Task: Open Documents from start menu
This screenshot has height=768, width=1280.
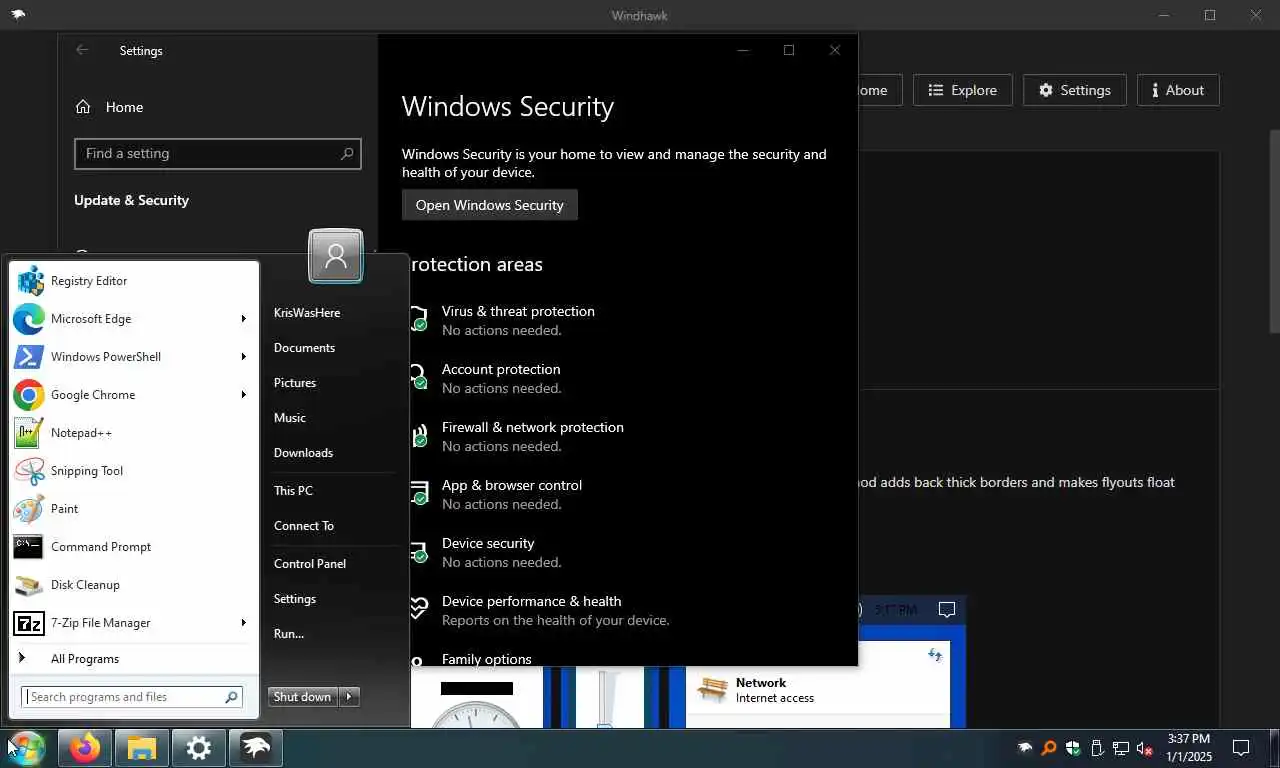Action: [x=304, y=348]
